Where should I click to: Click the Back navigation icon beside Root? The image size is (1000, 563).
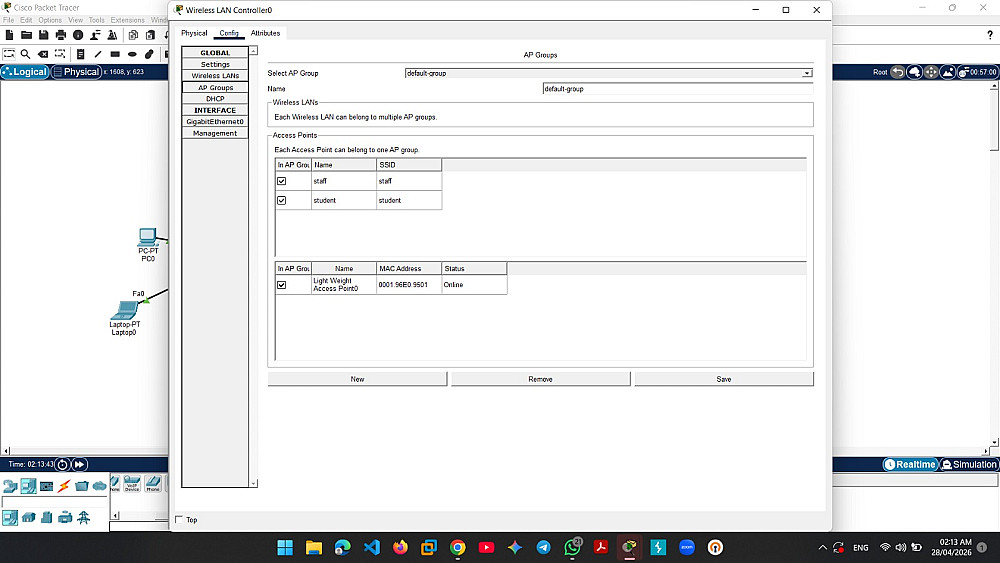tap(897, 72)
